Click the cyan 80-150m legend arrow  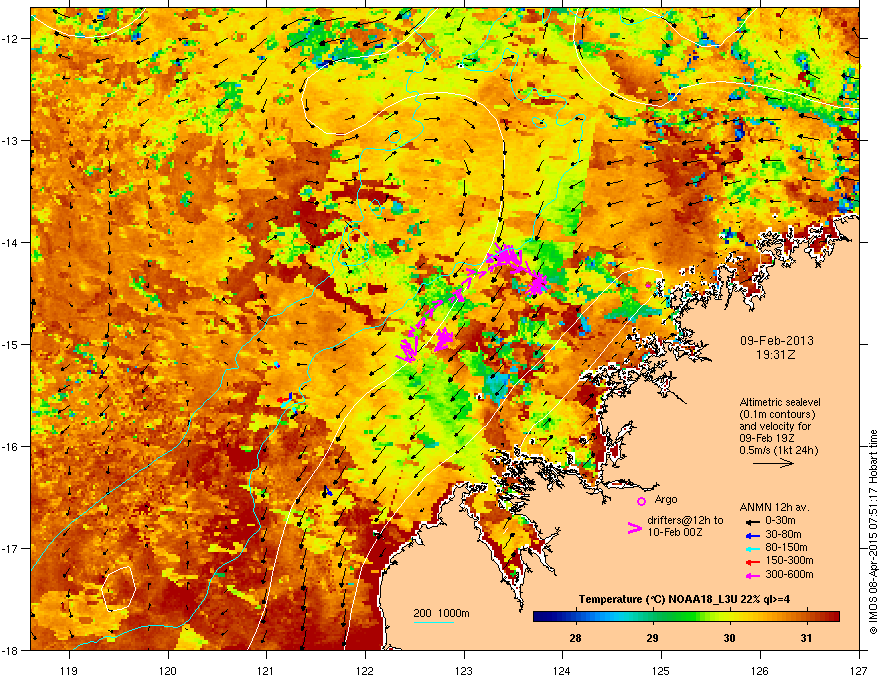click(752, 548)
